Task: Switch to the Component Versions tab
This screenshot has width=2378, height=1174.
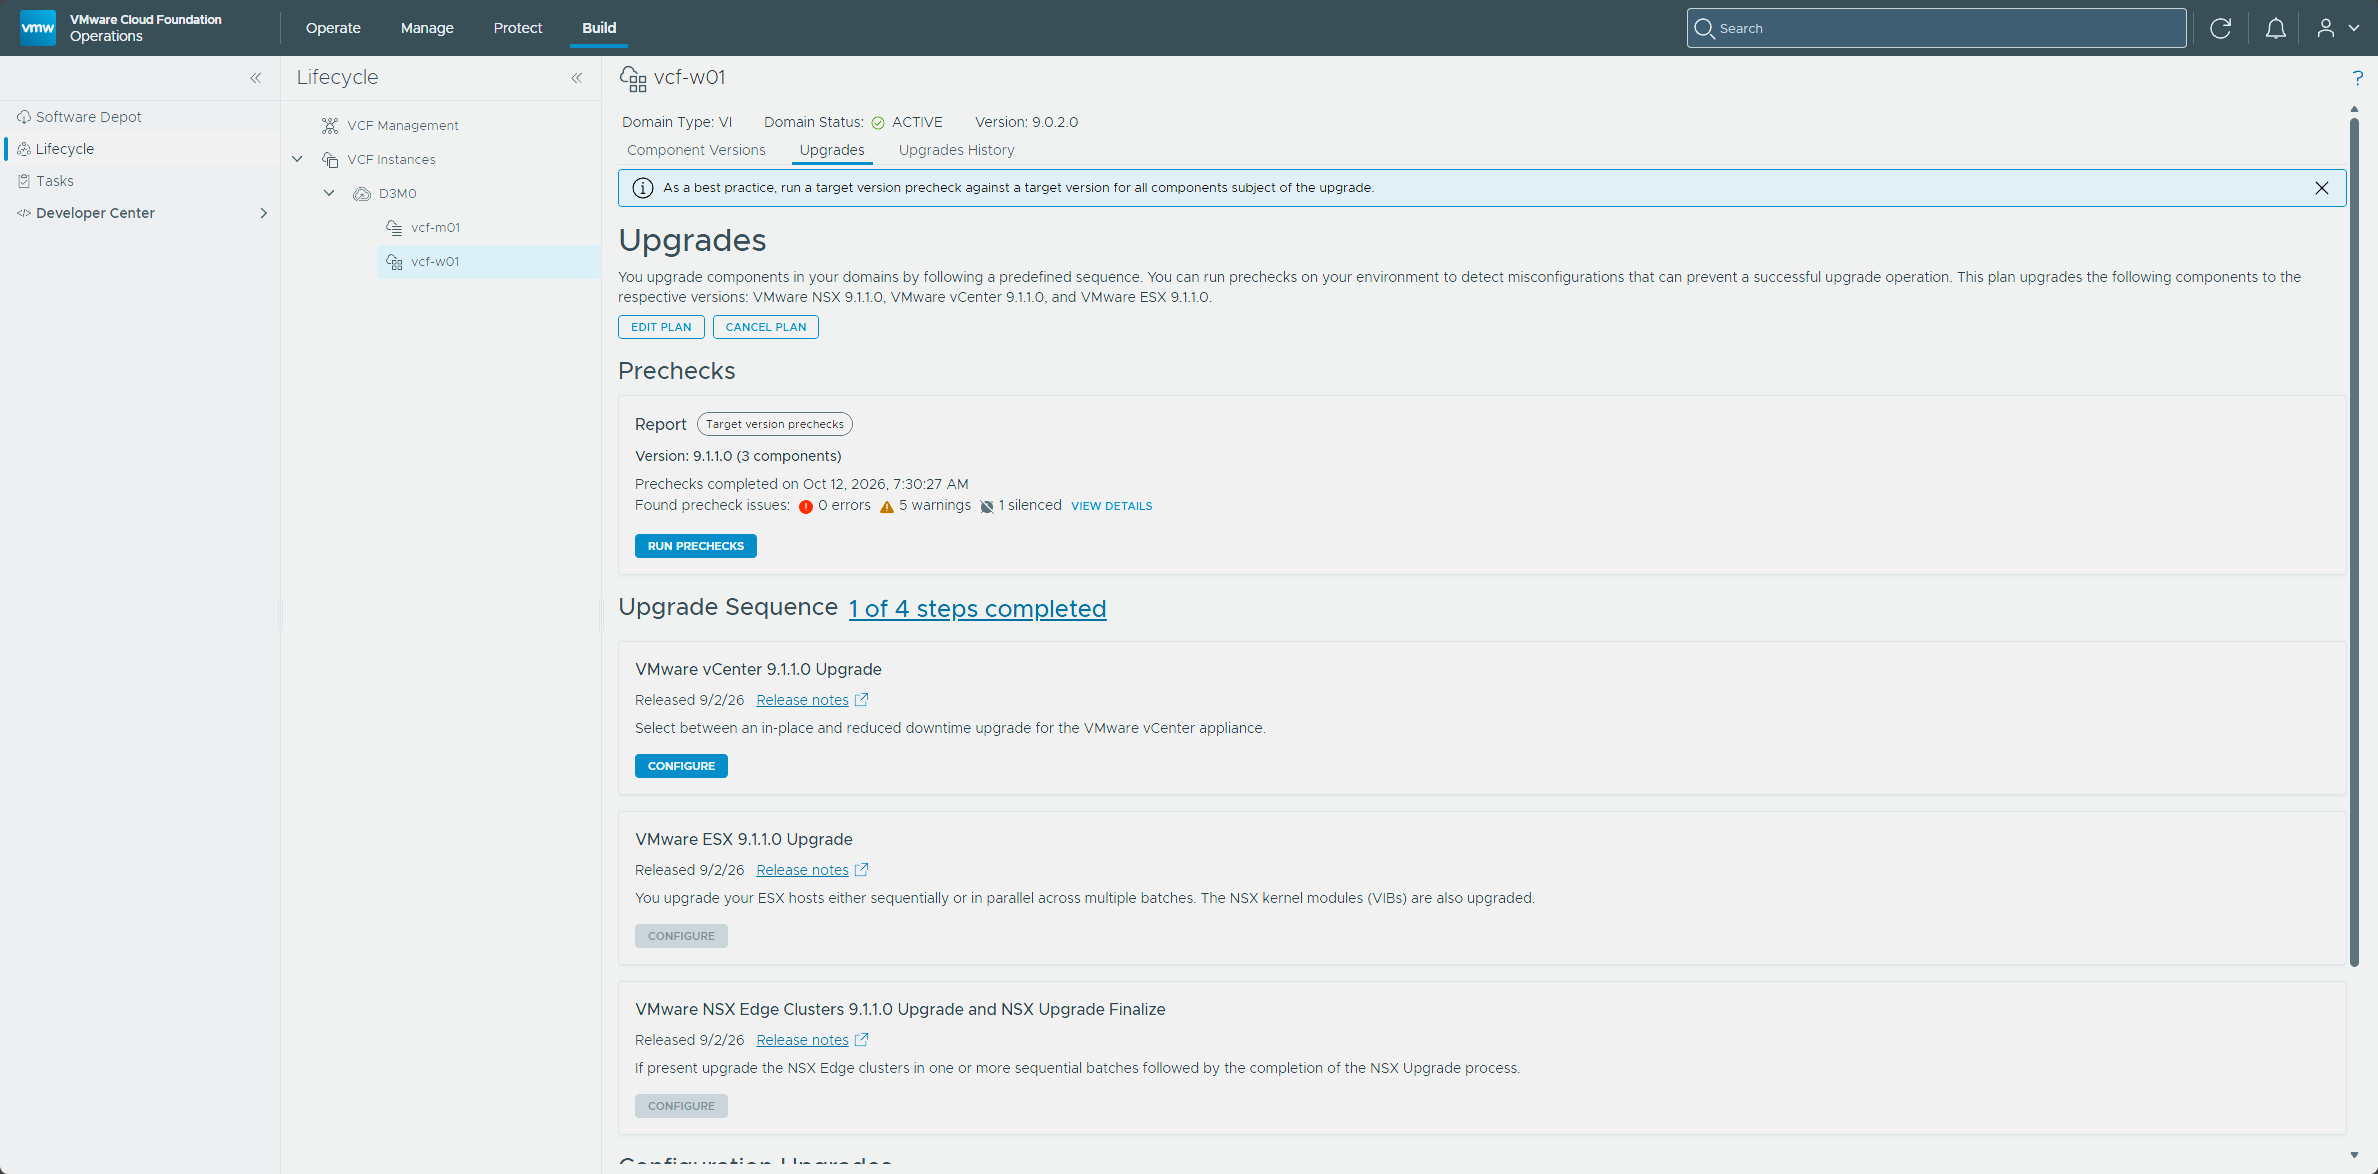Action: click(x=696, y=150)
